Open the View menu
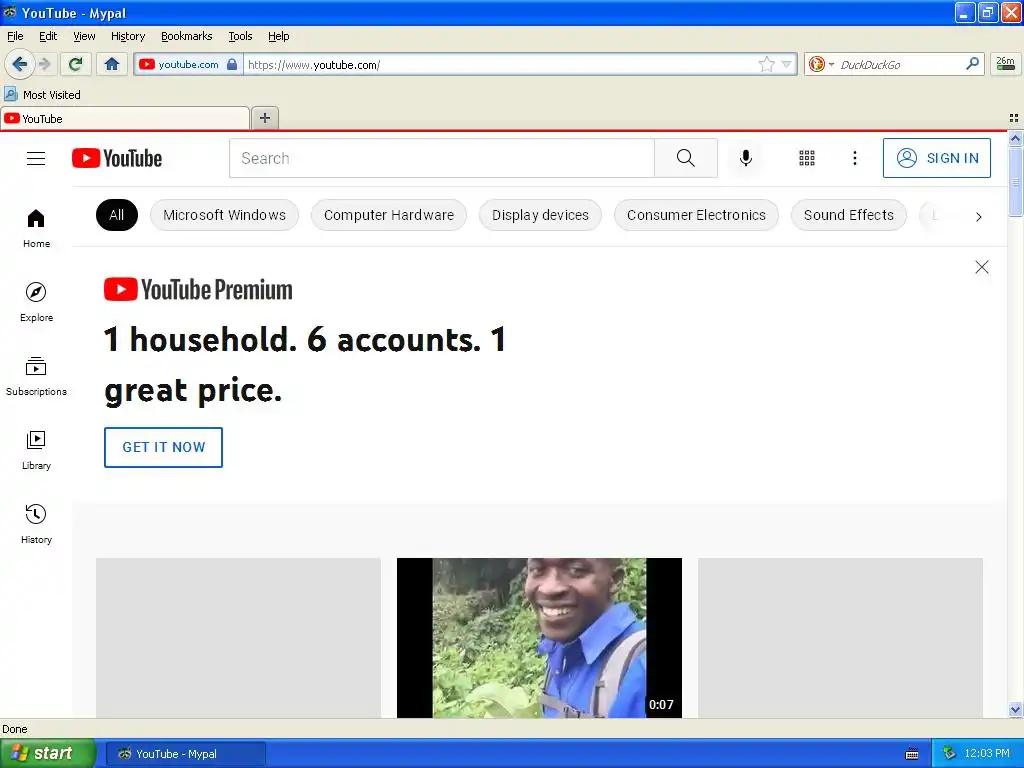This screenshot has width=1024, height=768. click(x=84, y=37)
